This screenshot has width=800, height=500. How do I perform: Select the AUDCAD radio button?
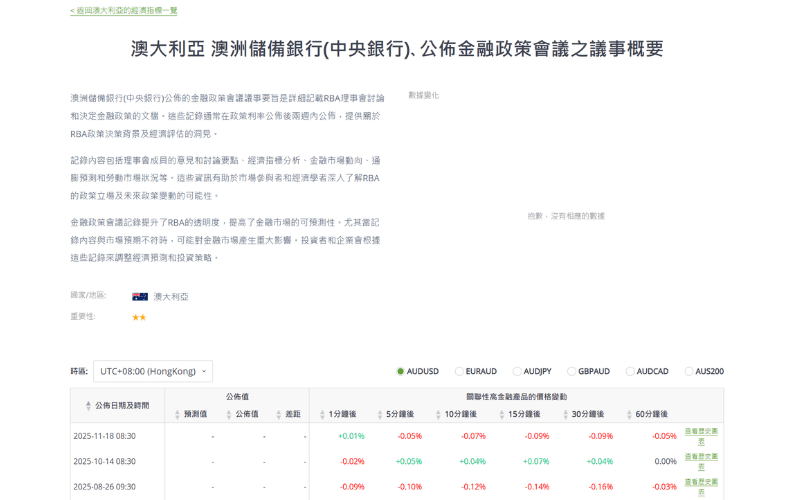tap(630, 371)
